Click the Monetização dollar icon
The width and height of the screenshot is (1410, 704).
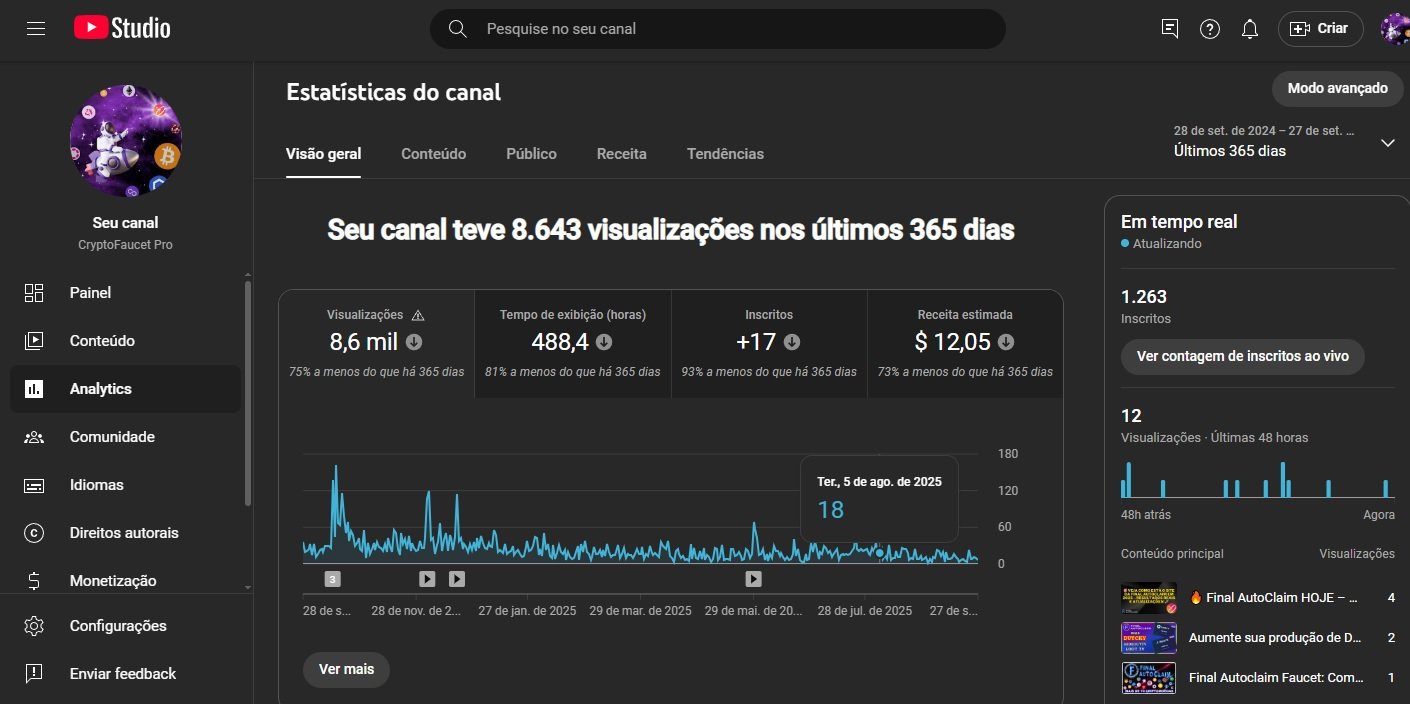point(34,581)
